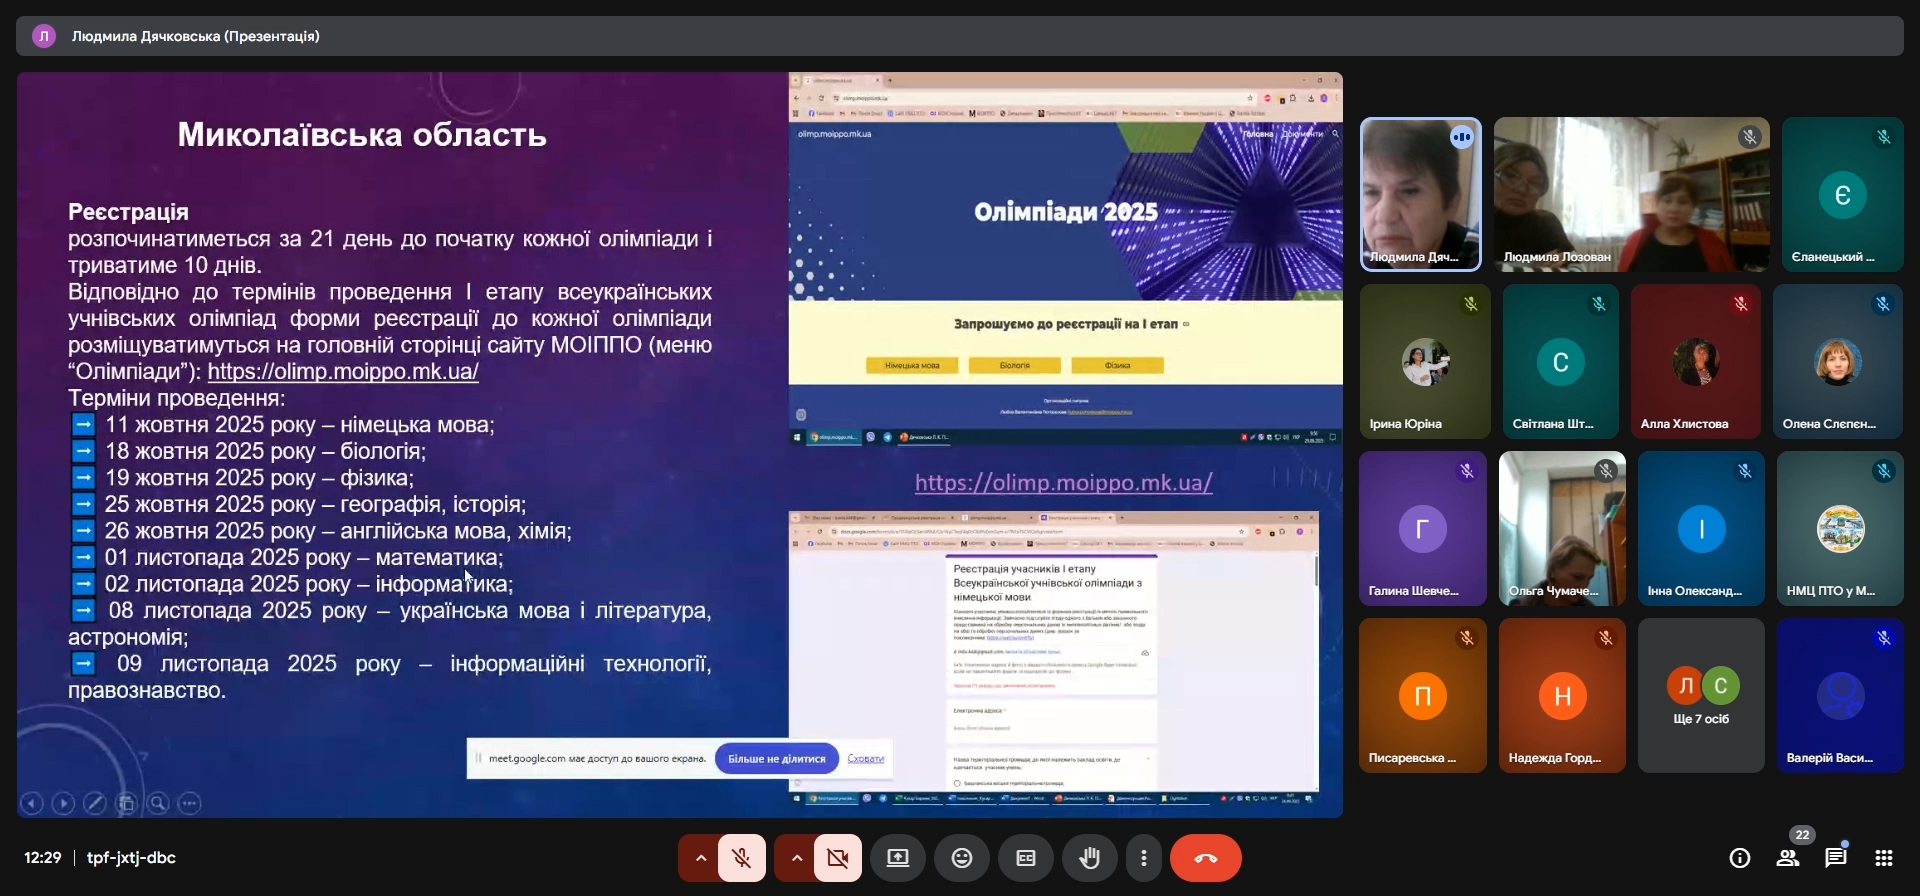The height and width of the screenshot is (896, 1920).
Task: Click the present screen icon
Action: click(898, 858)
